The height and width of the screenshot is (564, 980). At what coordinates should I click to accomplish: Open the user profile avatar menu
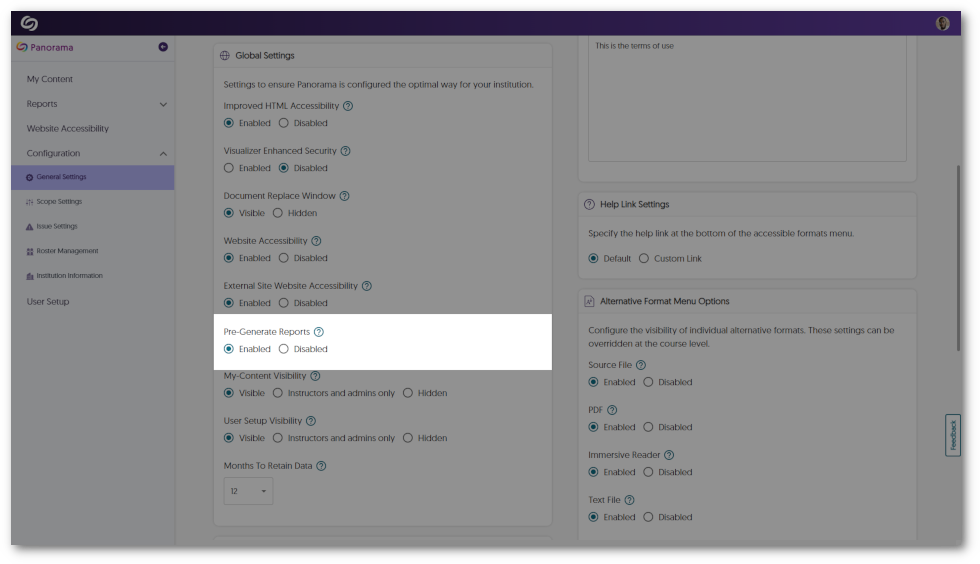[x=942, y=23]
